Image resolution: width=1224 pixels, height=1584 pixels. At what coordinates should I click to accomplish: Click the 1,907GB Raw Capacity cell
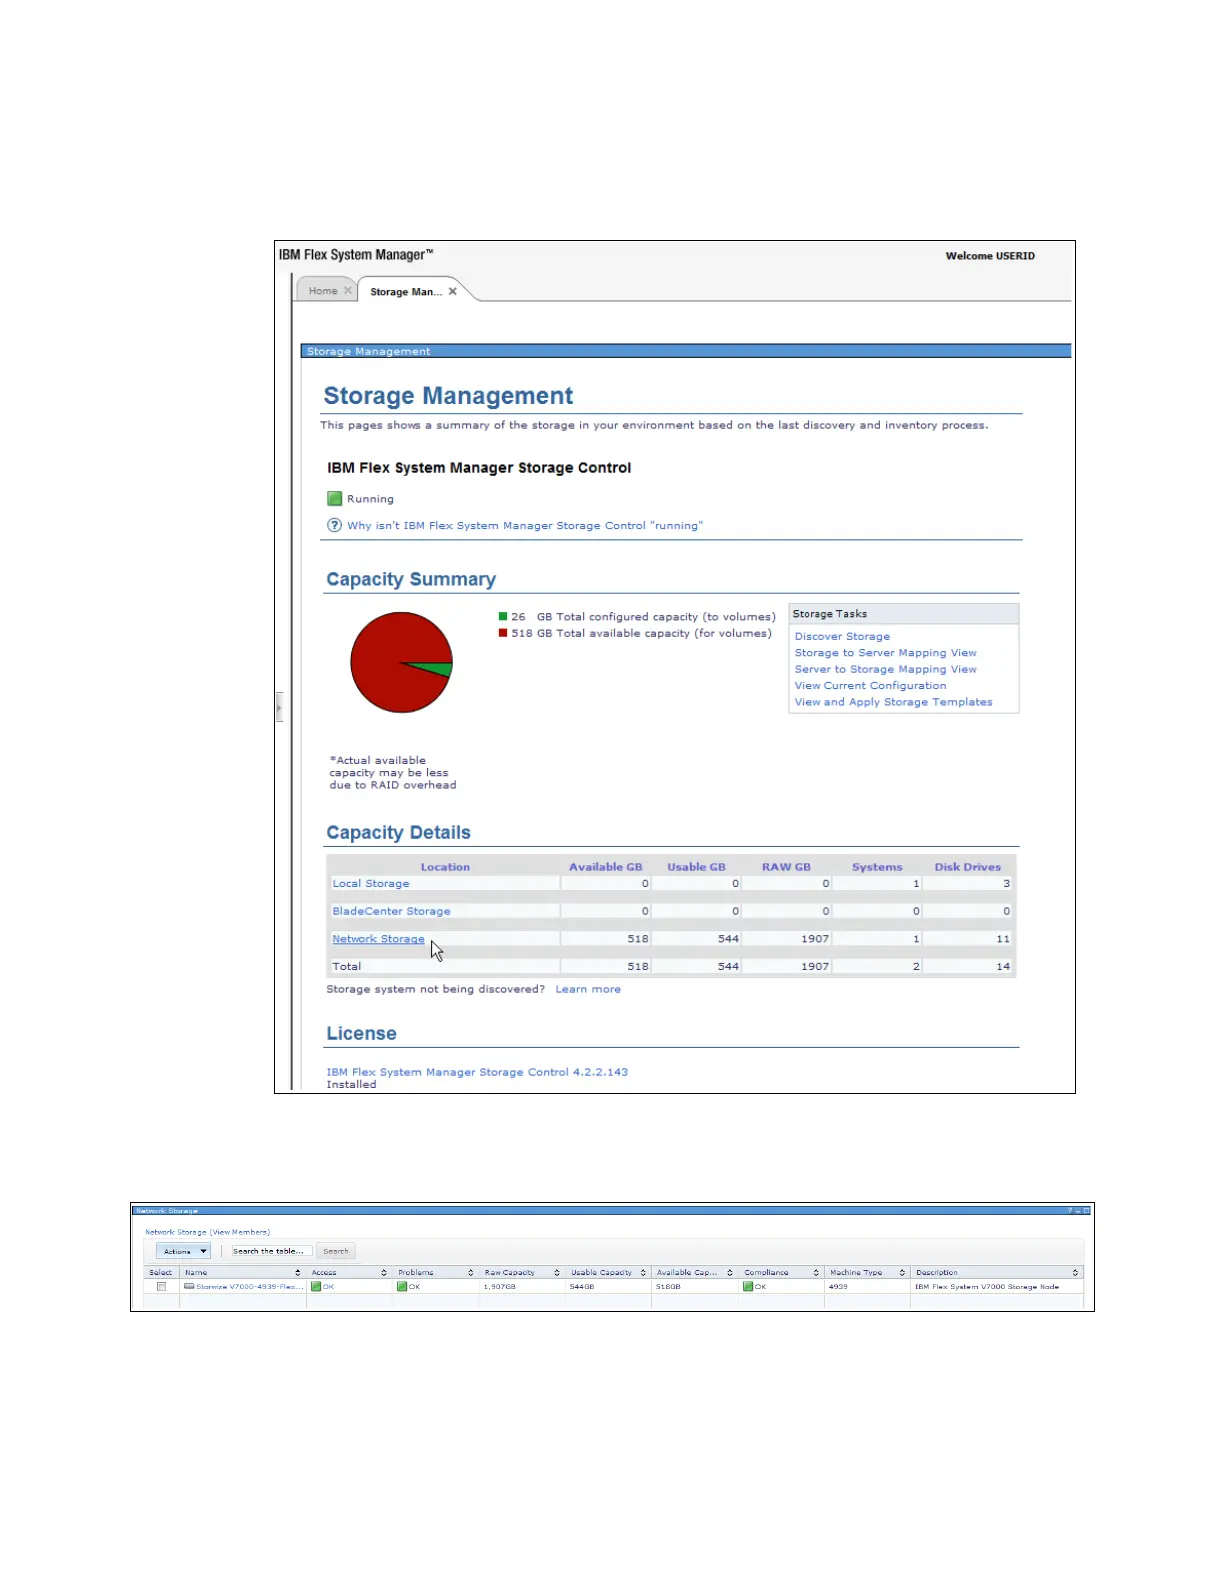pyautogui.click(x=522, y=1287)
